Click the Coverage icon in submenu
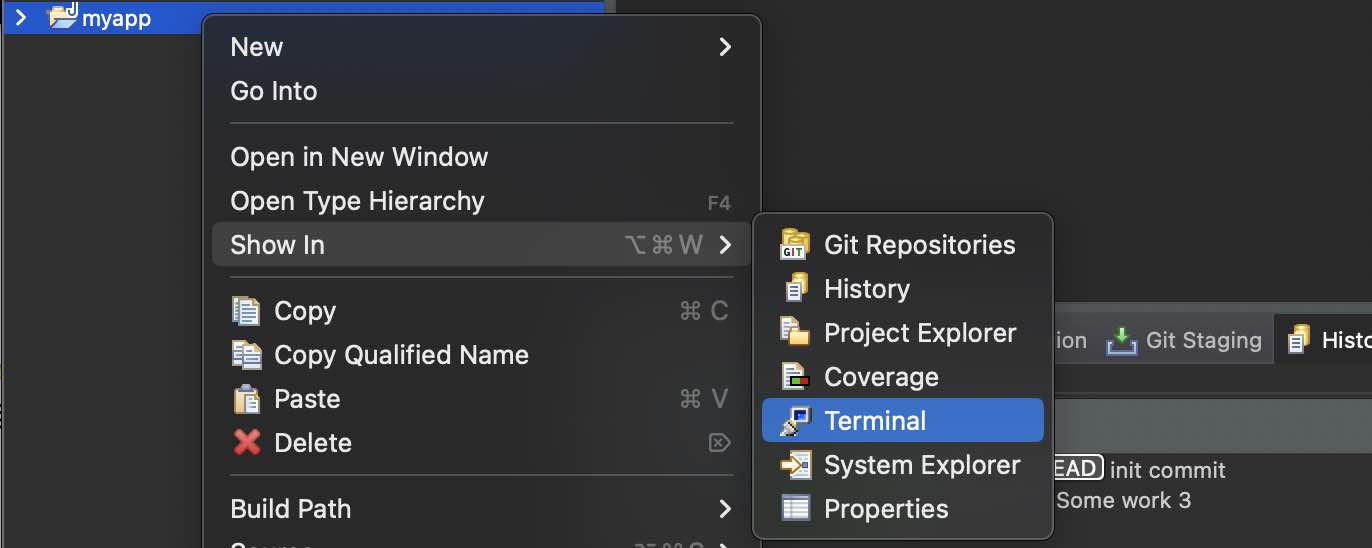 coord(794,377)
